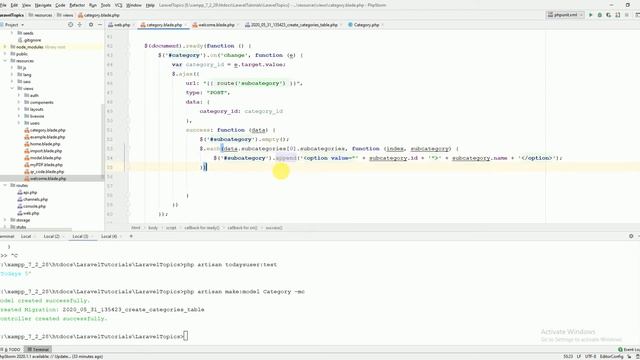The height and width of the screenshot is (360, 640).
Task: Switch to the Local (3) terminal tab
Action: click(x=80, y=236)
